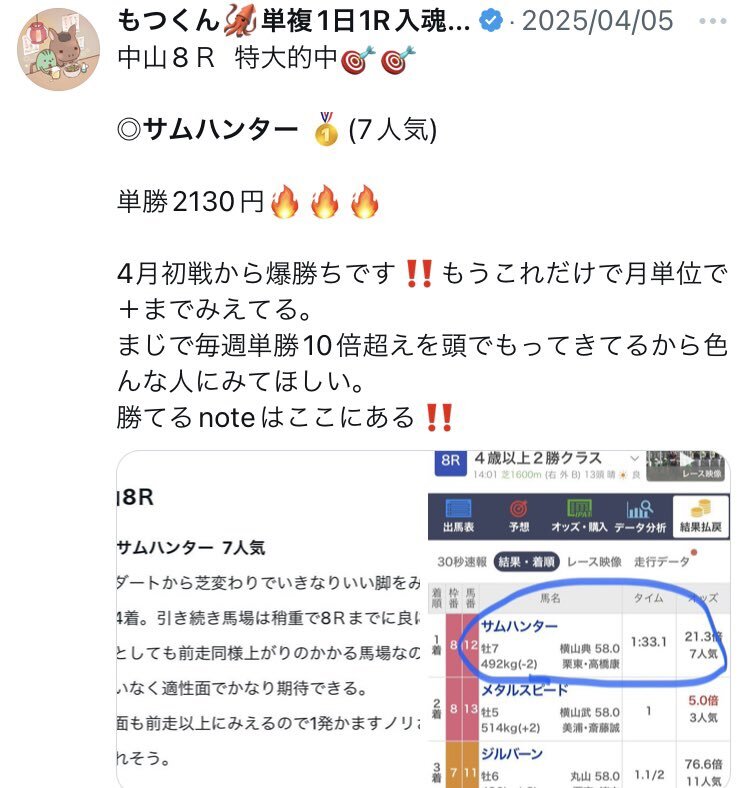The width and height of the screenshot is (749, 788).
Task: Open the メタルスピード horse link
Action: tap(524, 690)
